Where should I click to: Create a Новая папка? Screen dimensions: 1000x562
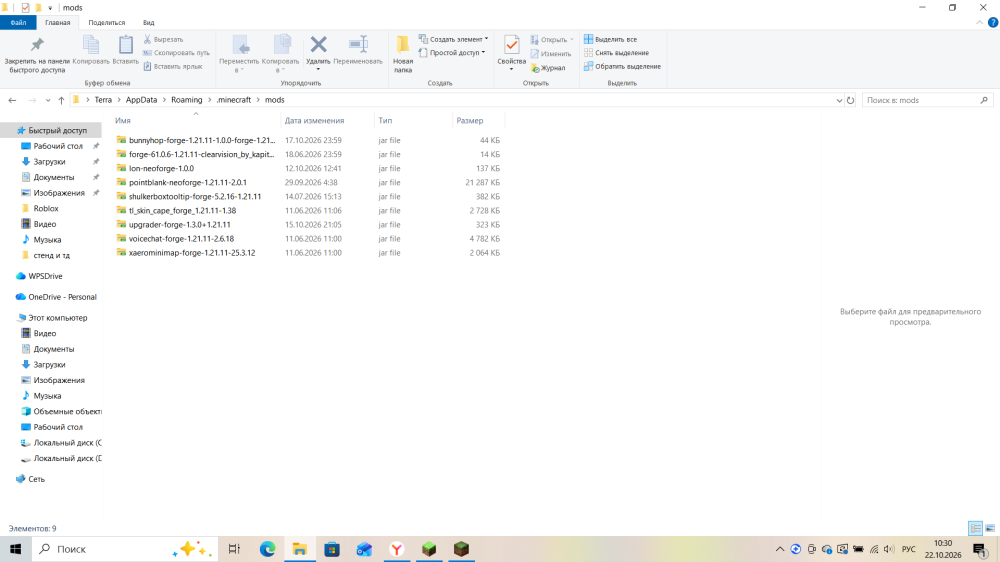coord(403,54)
